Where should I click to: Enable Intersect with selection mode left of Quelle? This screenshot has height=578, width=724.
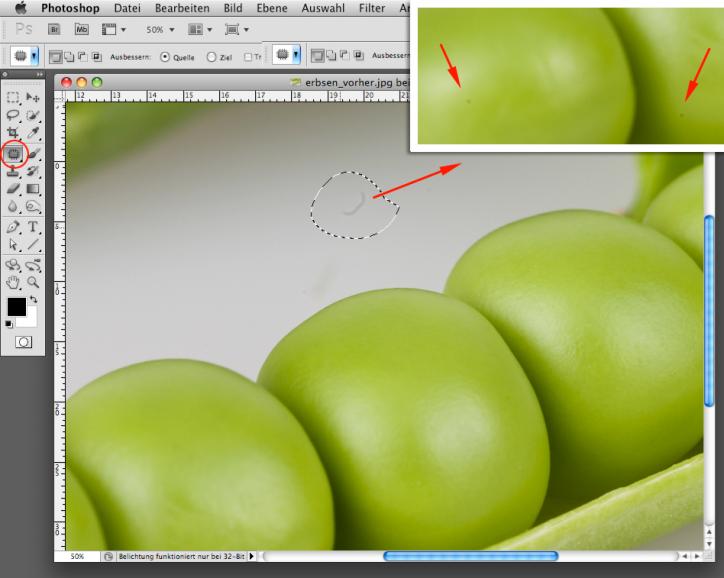pos(97,57)
